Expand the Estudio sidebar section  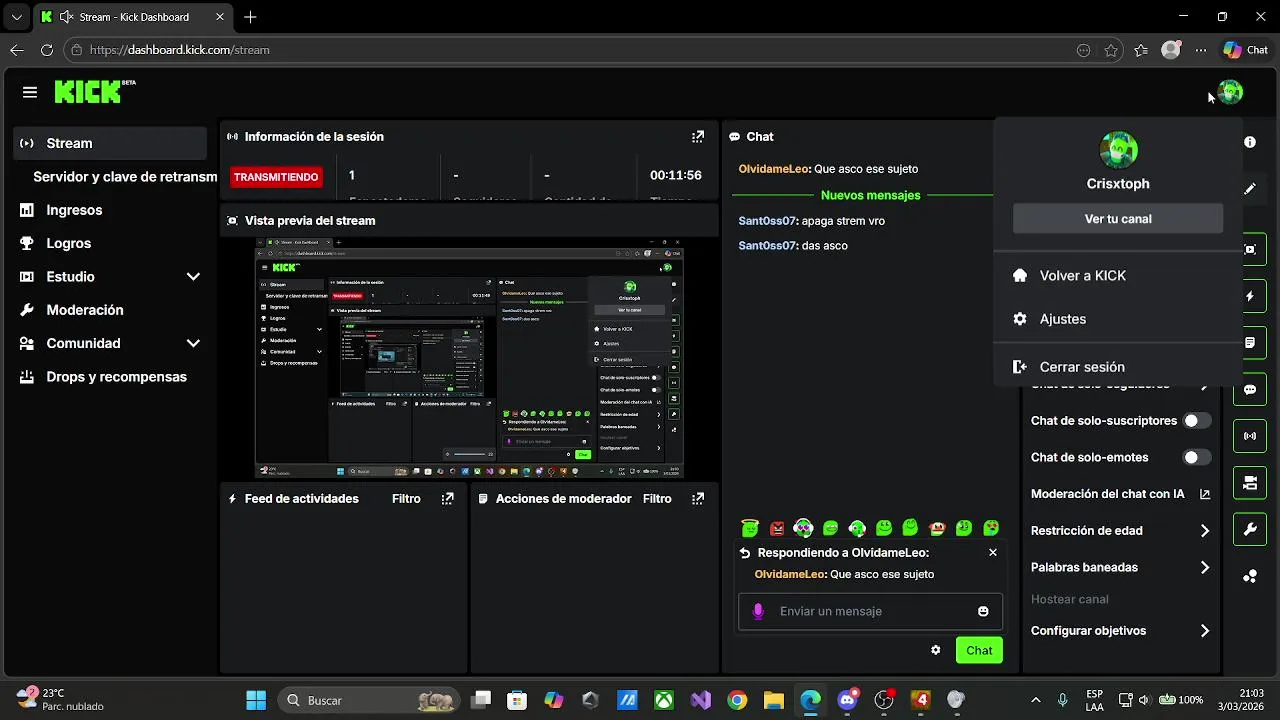(193, 277)
